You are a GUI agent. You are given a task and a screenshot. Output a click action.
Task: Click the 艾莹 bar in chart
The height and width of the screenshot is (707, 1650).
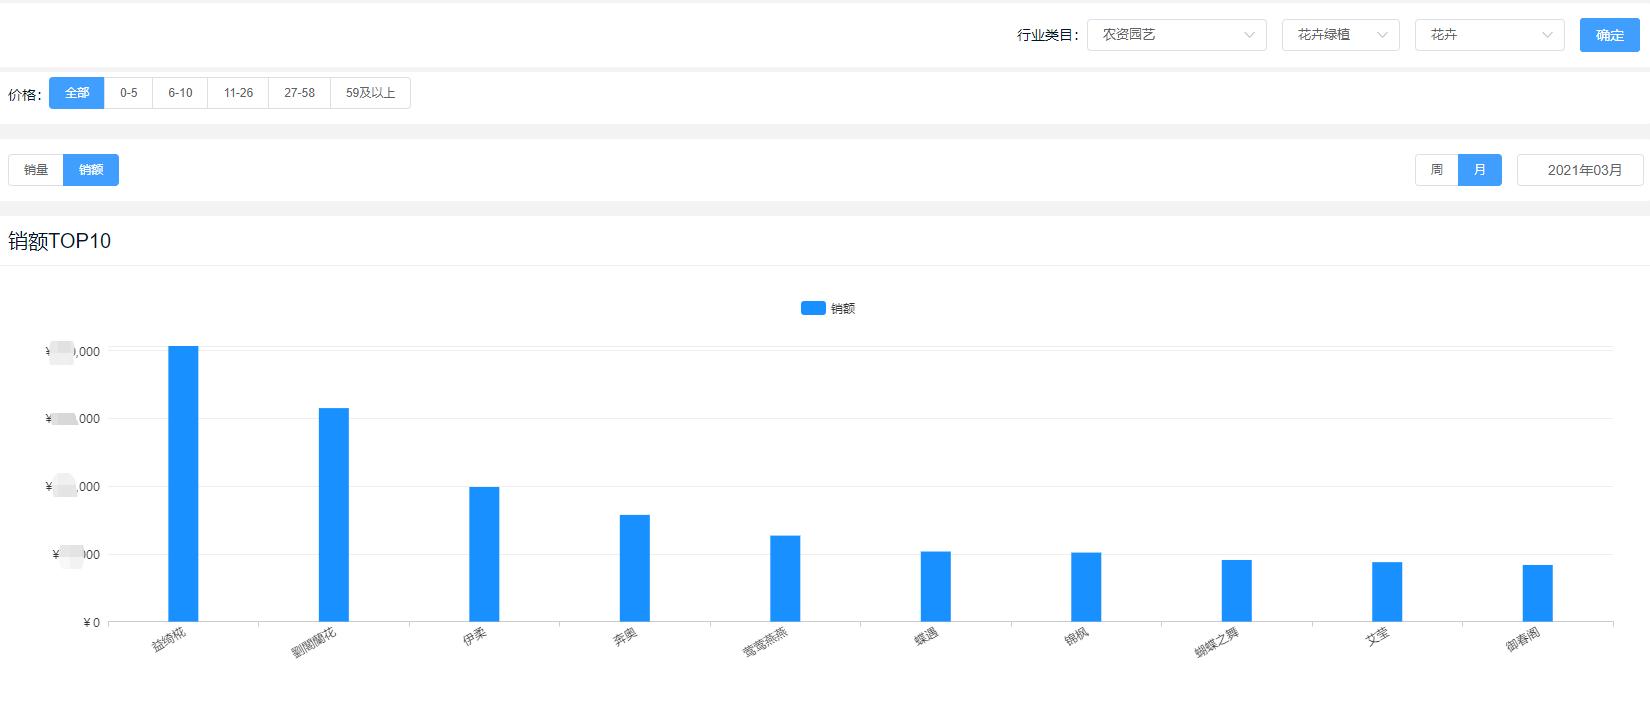1387,592
